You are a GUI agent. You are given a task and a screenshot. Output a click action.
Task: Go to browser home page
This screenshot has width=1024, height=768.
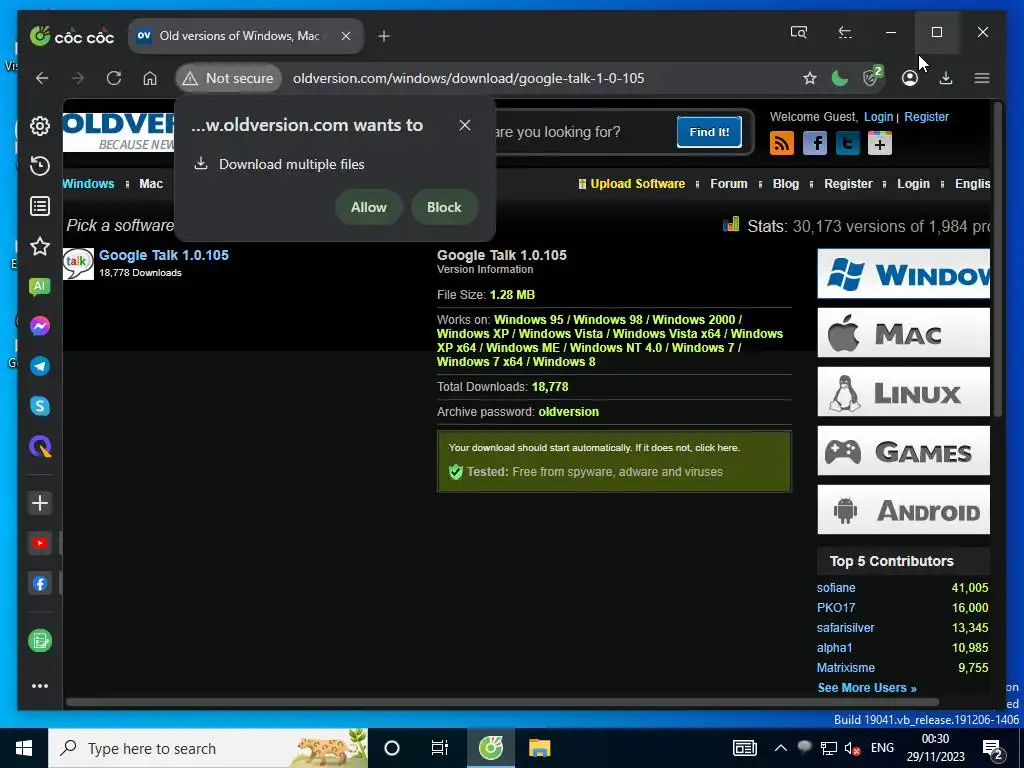tap(150, 78)
